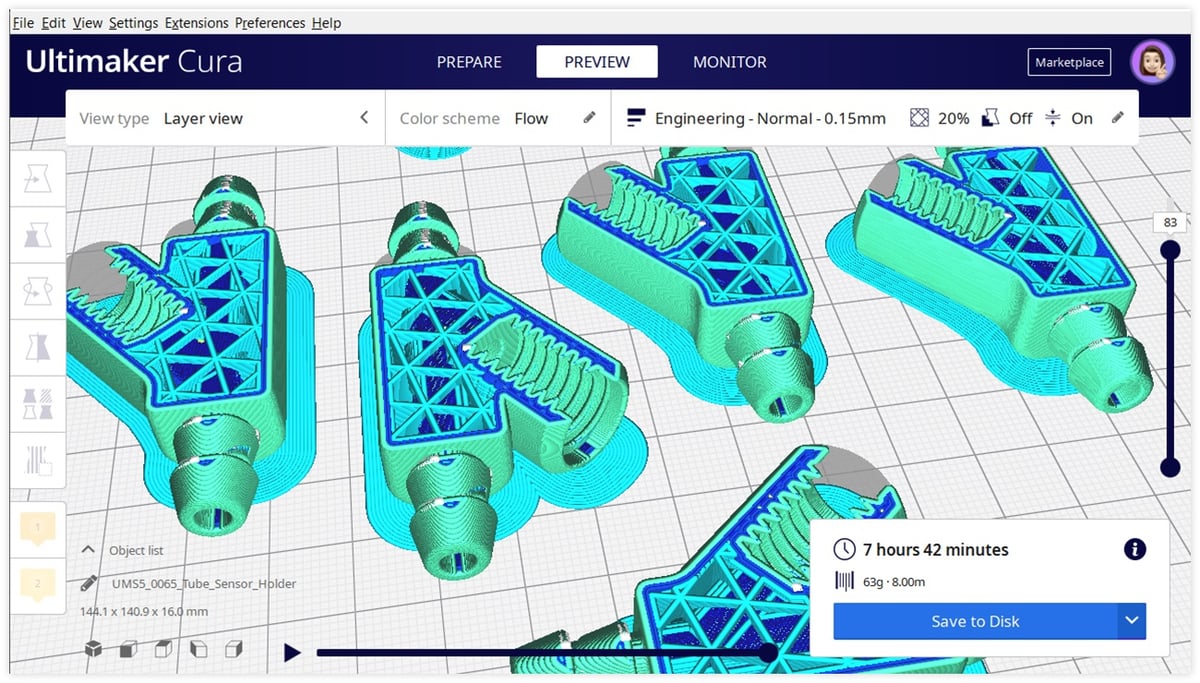The width and height of the screenshot is (1200, 683).
Task: Click the print profile layers icon
Action: (636, 118)
